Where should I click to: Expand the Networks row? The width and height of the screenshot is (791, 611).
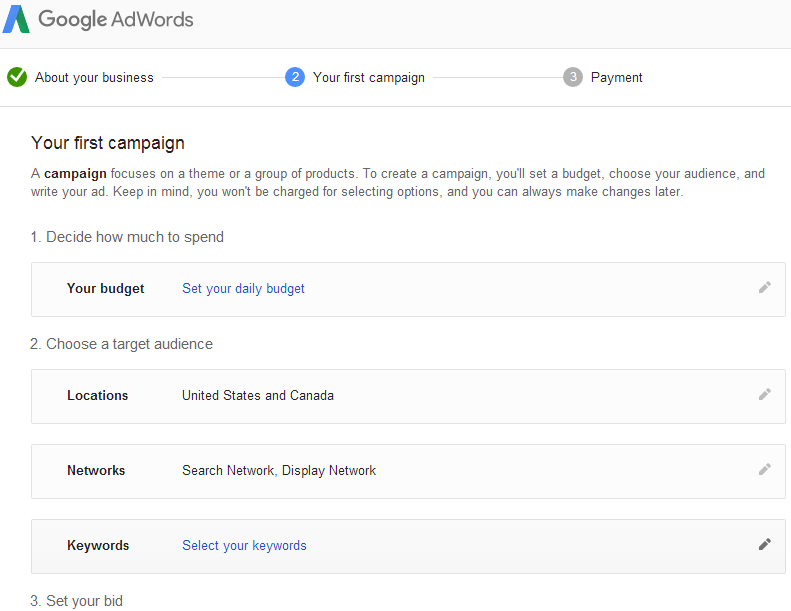pyautogui.click(x=408, y=472)
